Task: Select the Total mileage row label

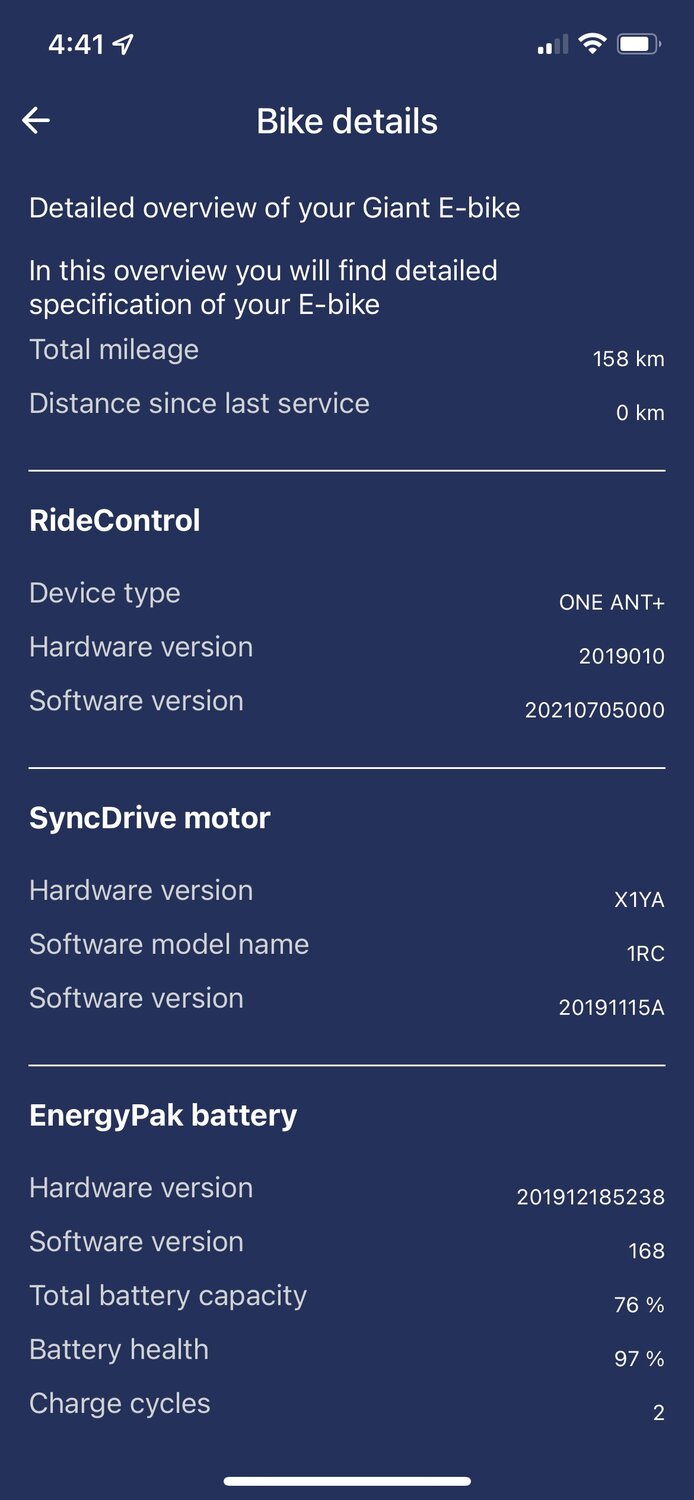Action: (x=114, y=350)
